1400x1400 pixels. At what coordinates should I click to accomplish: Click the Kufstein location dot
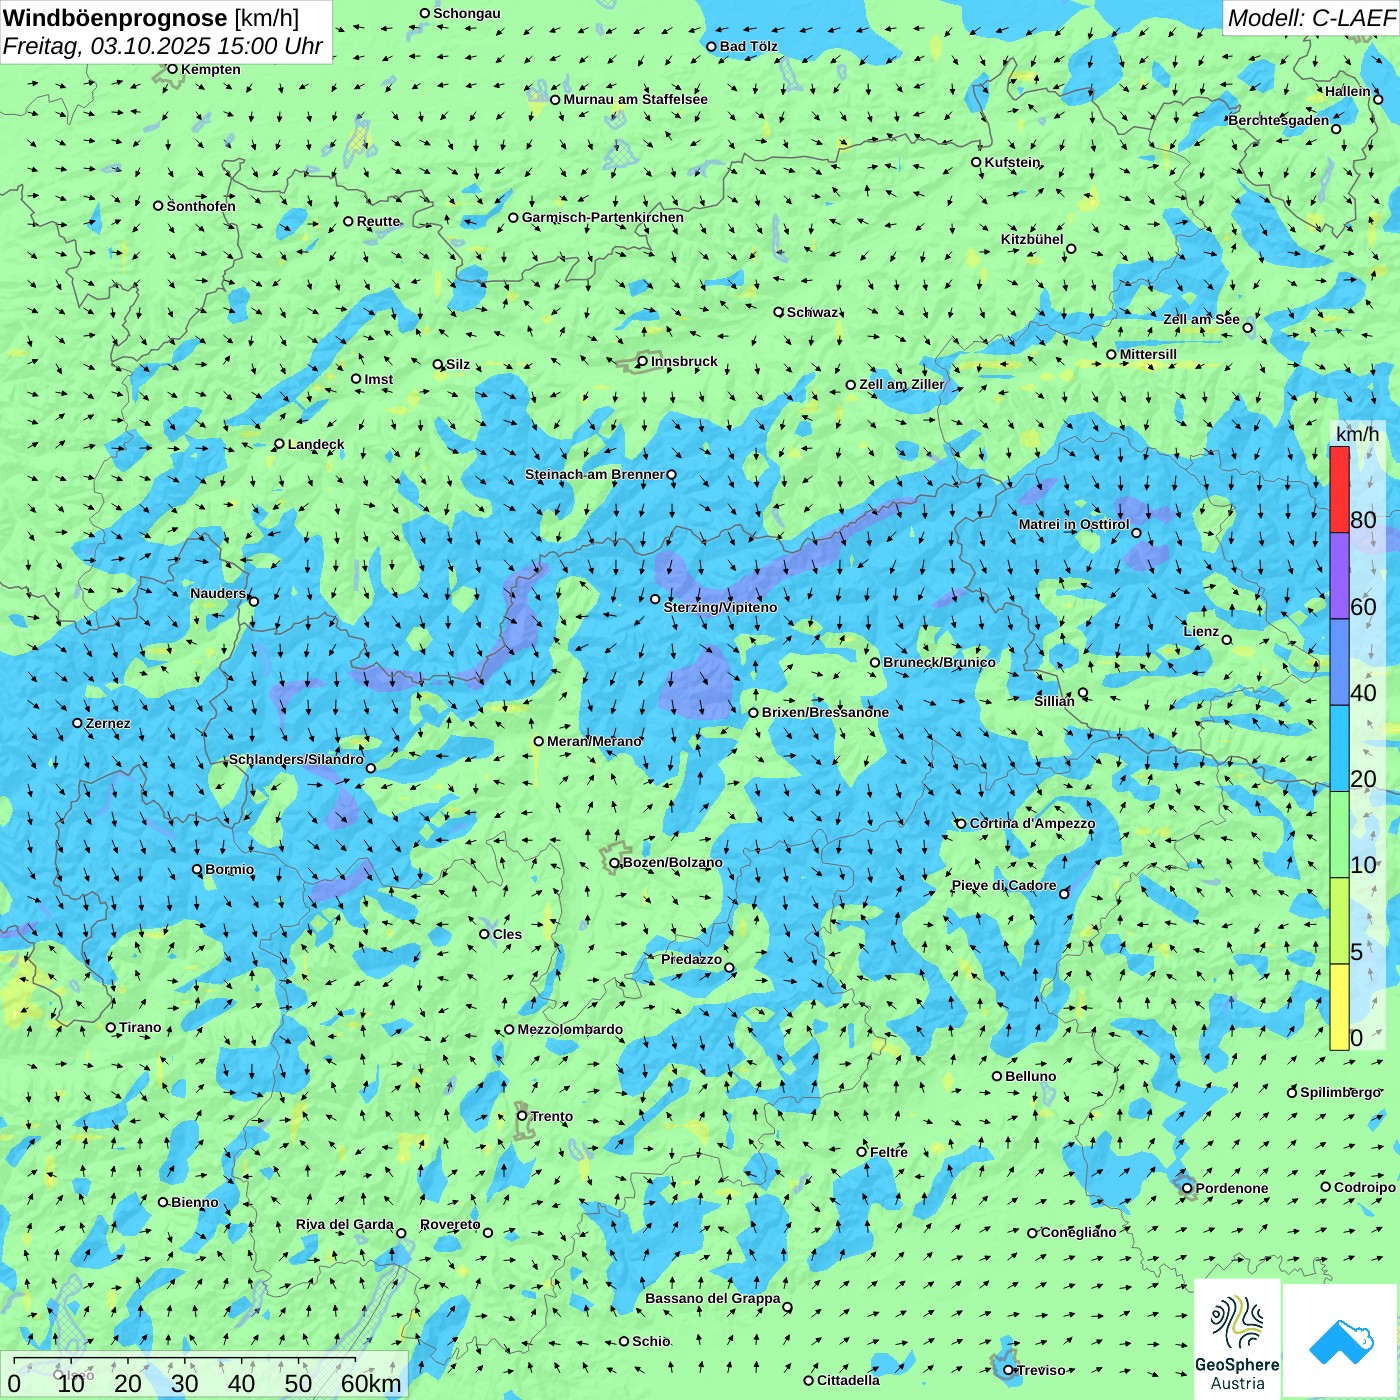(976, 162)
